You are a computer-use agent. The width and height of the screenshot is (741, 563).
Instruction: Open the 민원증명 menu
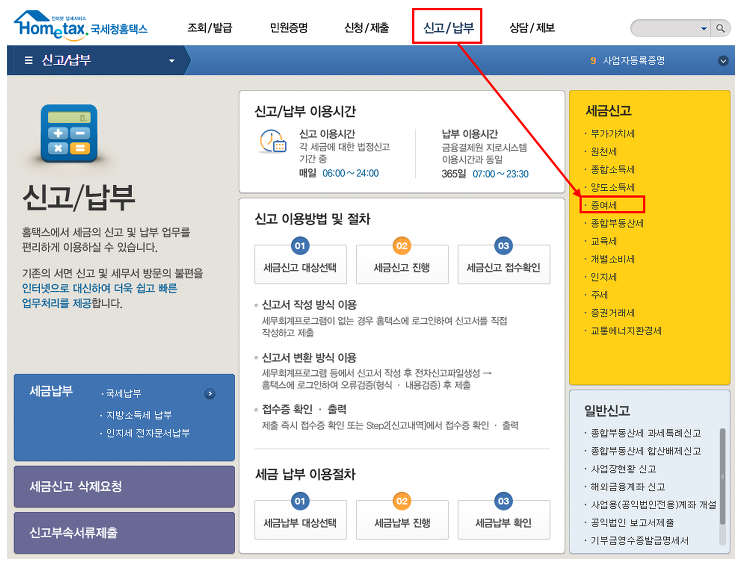coord(289,28)
